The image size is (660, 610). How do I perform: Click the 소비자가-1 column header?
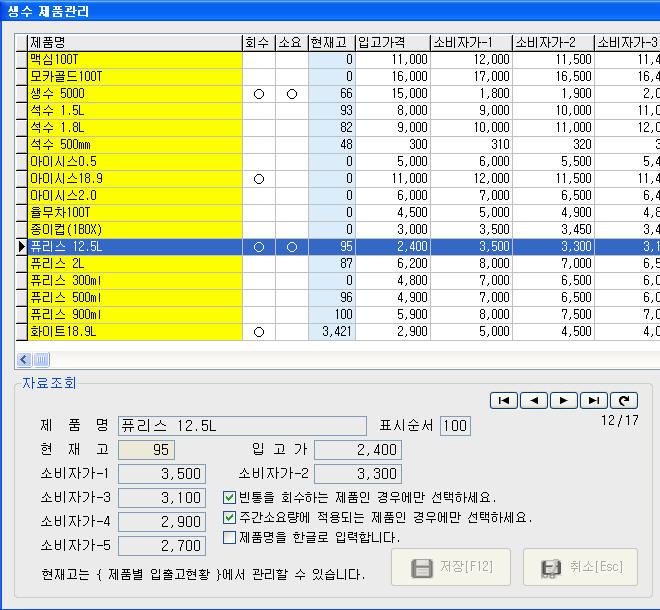(471, 43)
